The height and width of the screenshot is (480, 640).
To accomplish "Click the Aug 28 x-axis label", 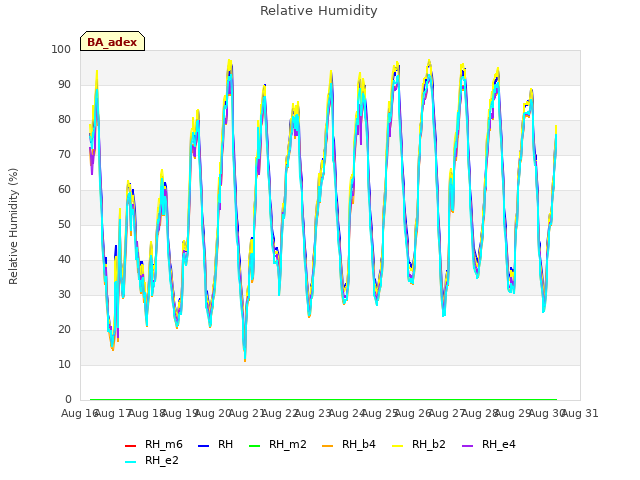I will 480,413.
